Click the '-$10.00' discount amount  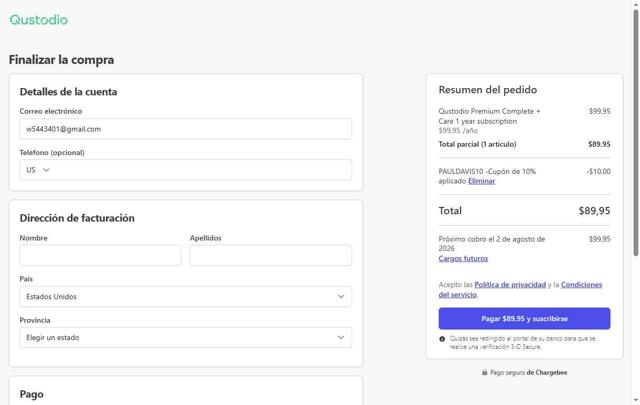598,171
